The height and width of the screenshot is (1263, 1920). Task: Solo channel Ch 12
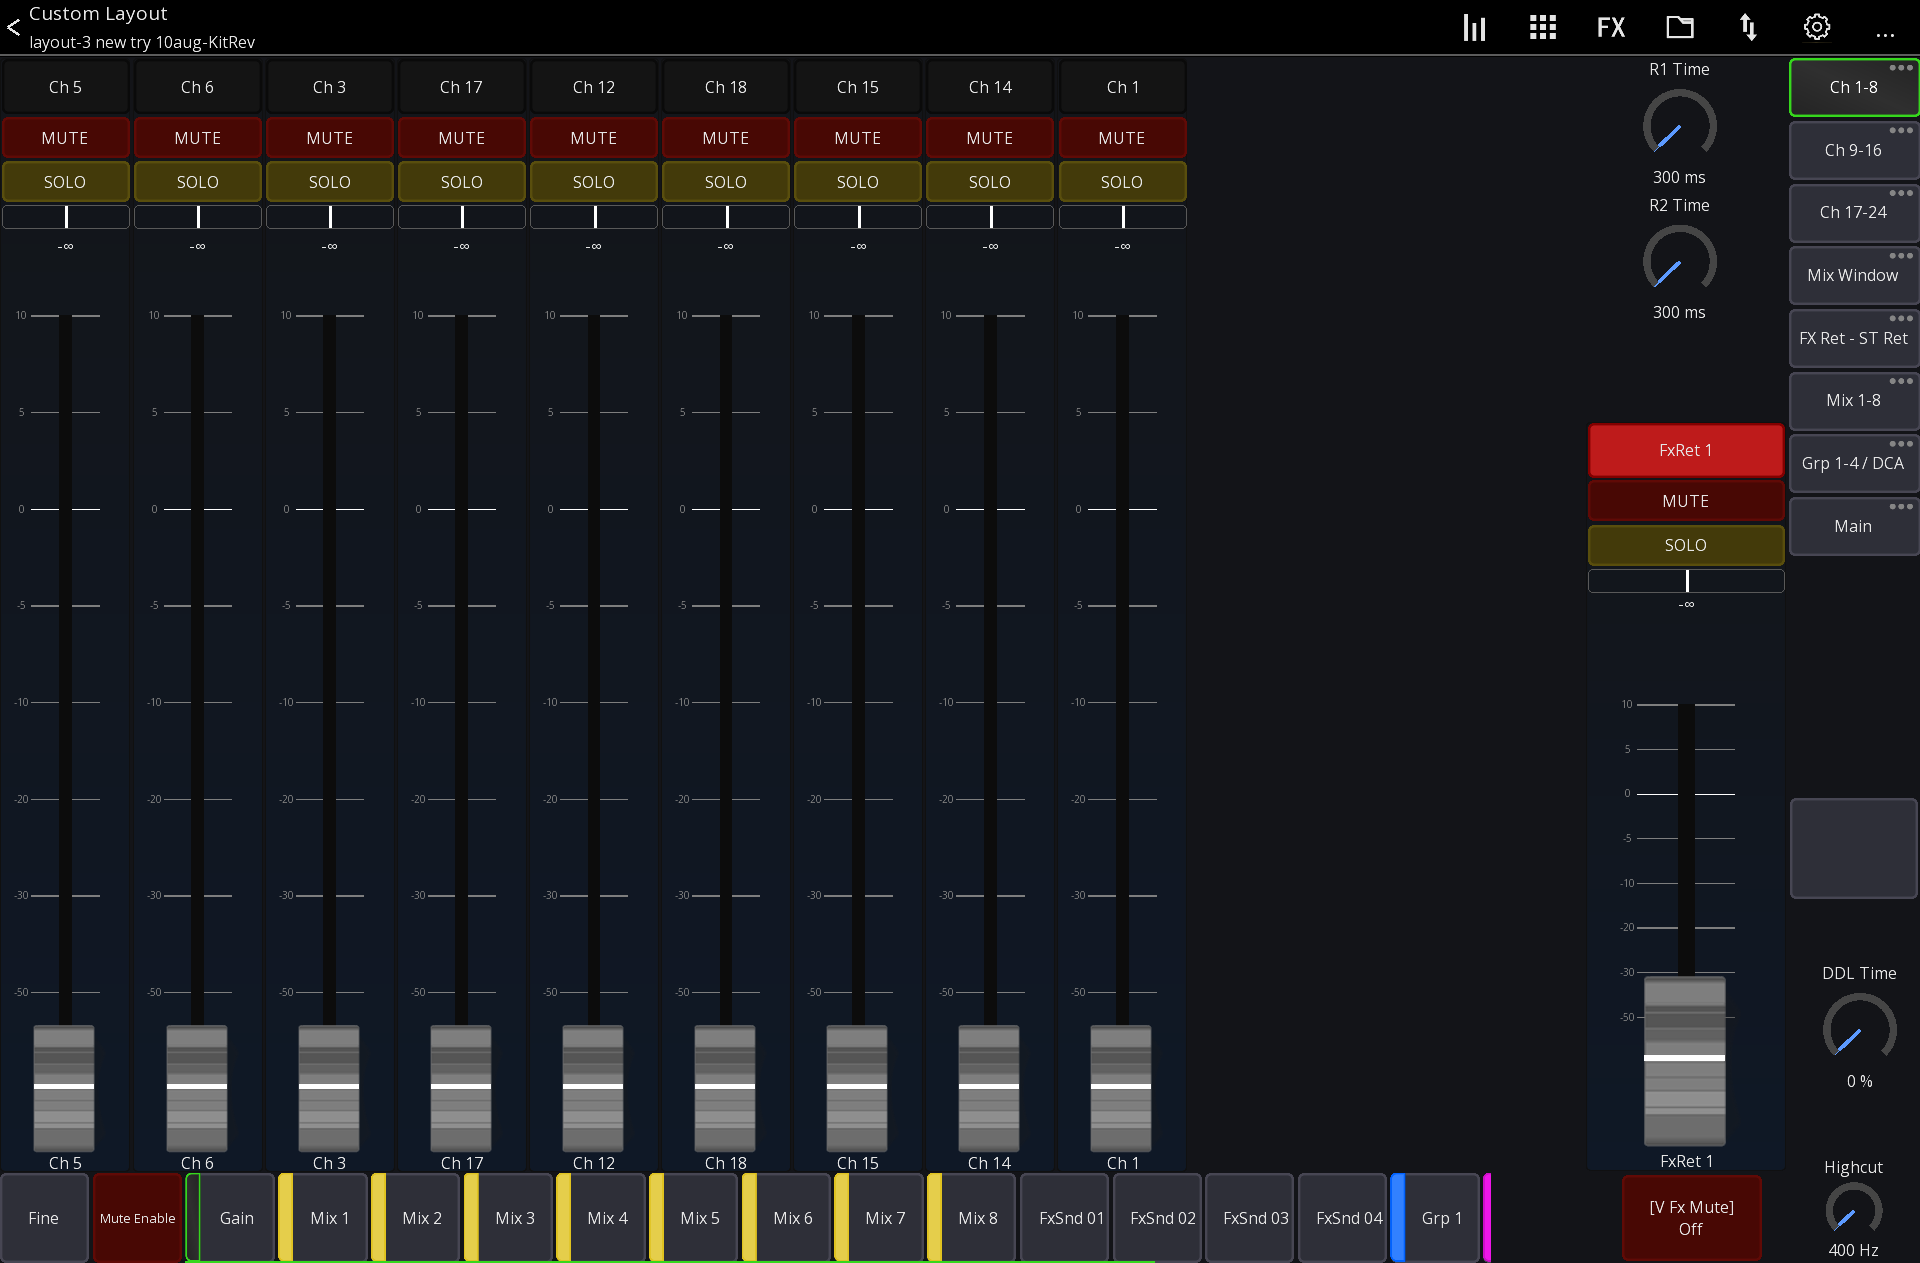[593, 182]
